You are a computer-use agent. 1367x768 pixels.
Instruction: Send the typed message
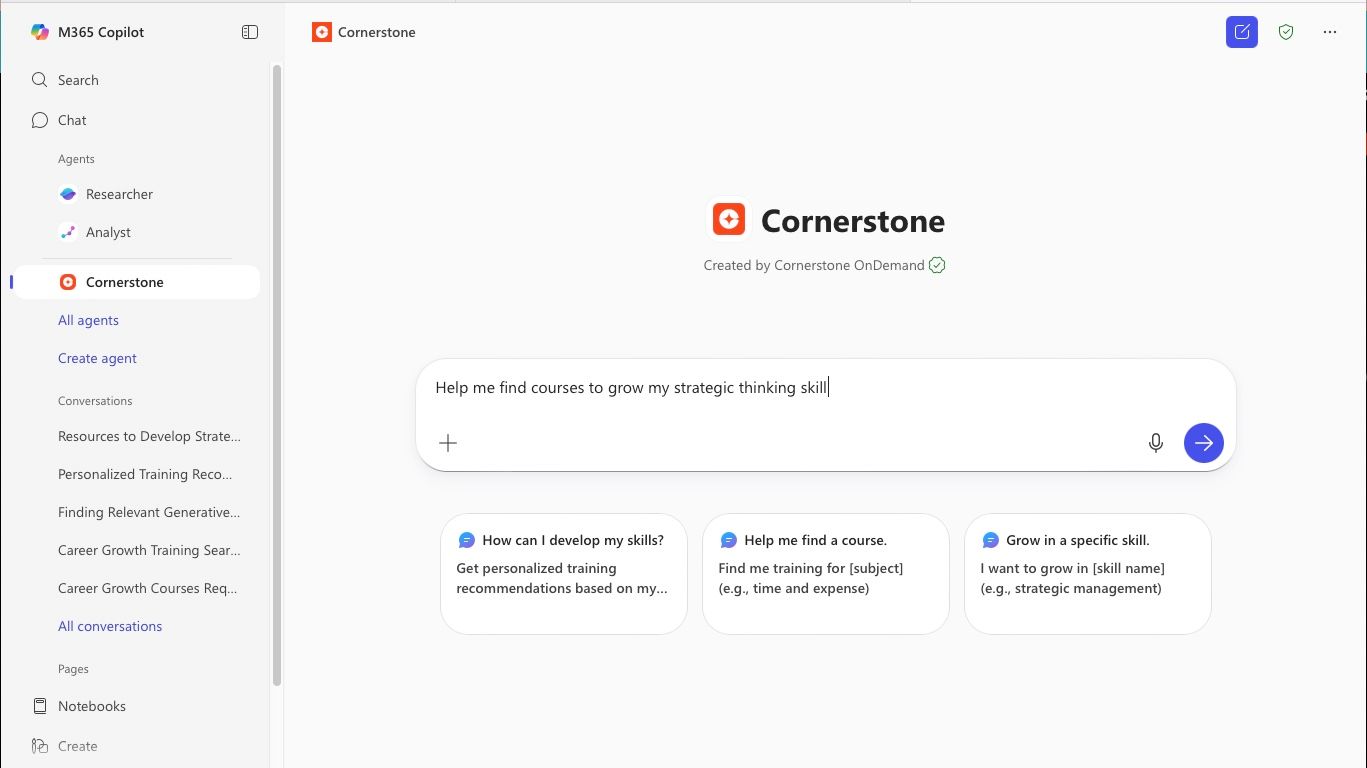coord(1203,442)
